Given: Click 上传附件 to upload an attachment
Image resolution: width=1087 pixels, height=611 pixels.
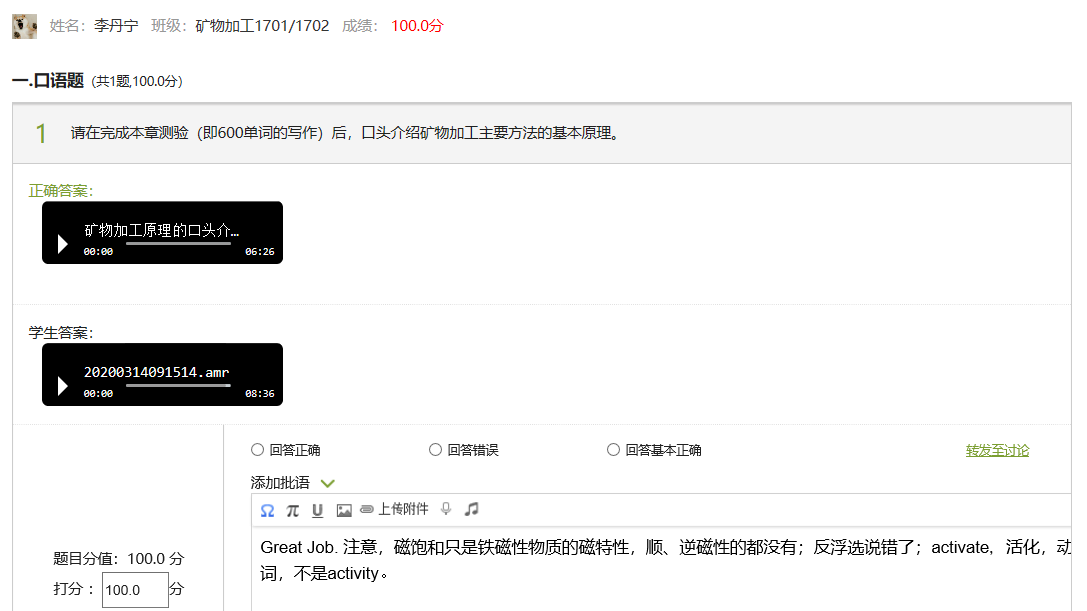Looking at the screenshot, I should [x=395, y=509].
